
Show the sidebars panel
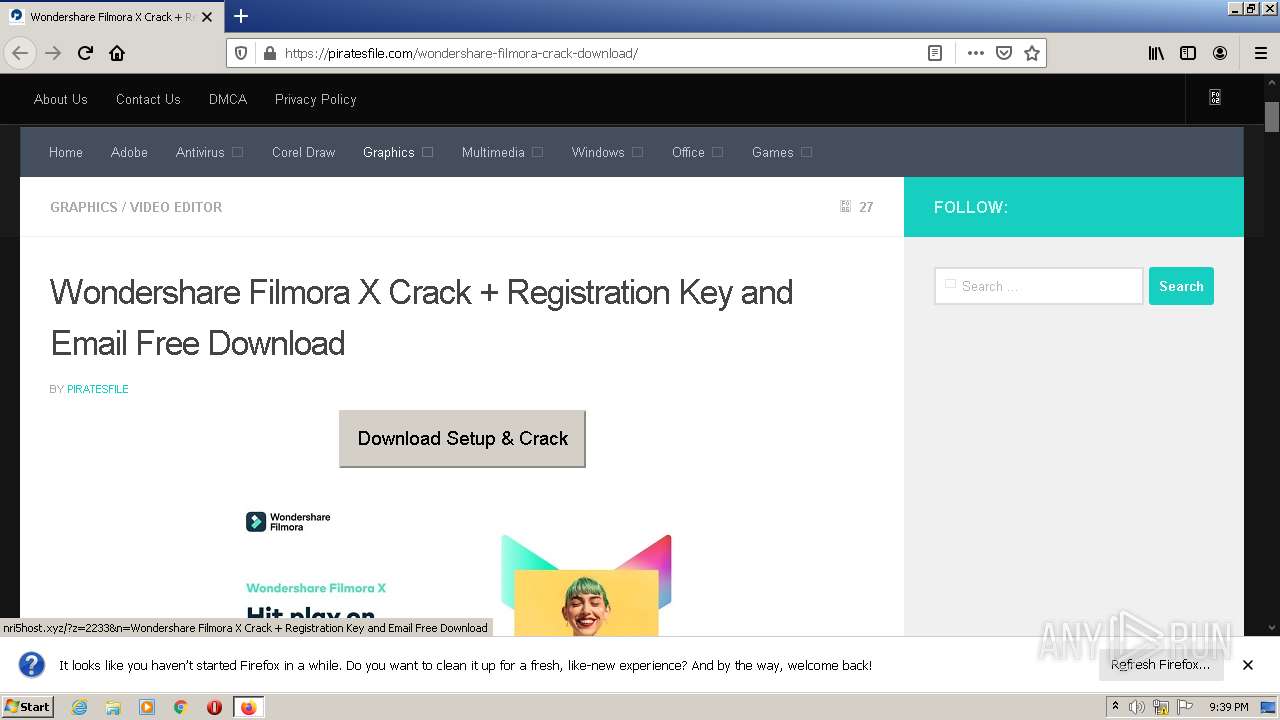tap(1188, 53)
